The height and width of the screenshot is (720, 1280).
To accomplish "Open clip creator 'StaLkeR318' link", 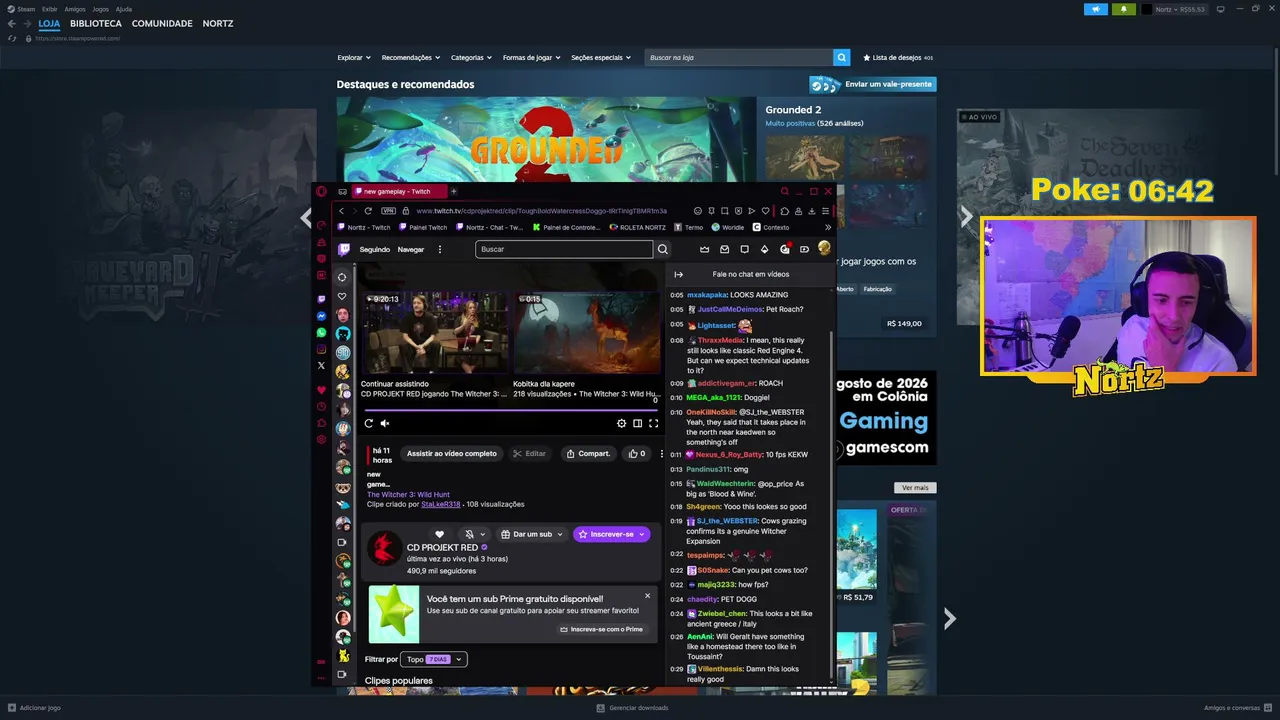I will [441, 504].
